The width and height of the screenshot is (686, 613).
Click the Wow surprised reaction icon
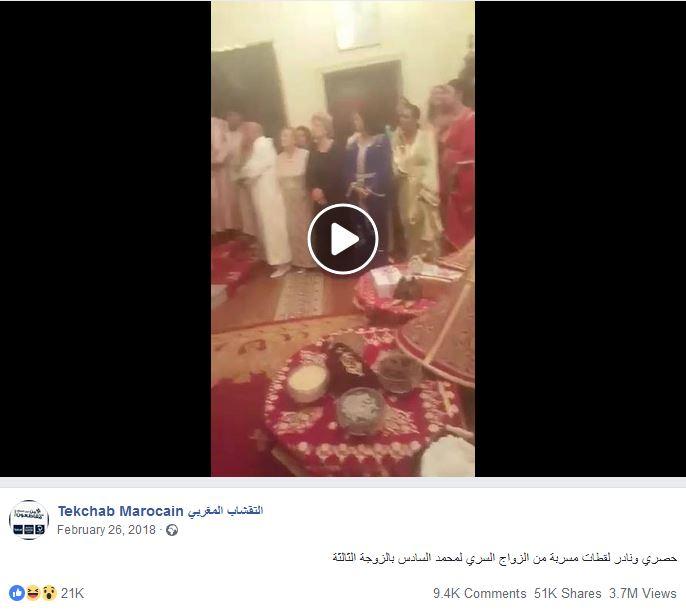coord(49,593)
